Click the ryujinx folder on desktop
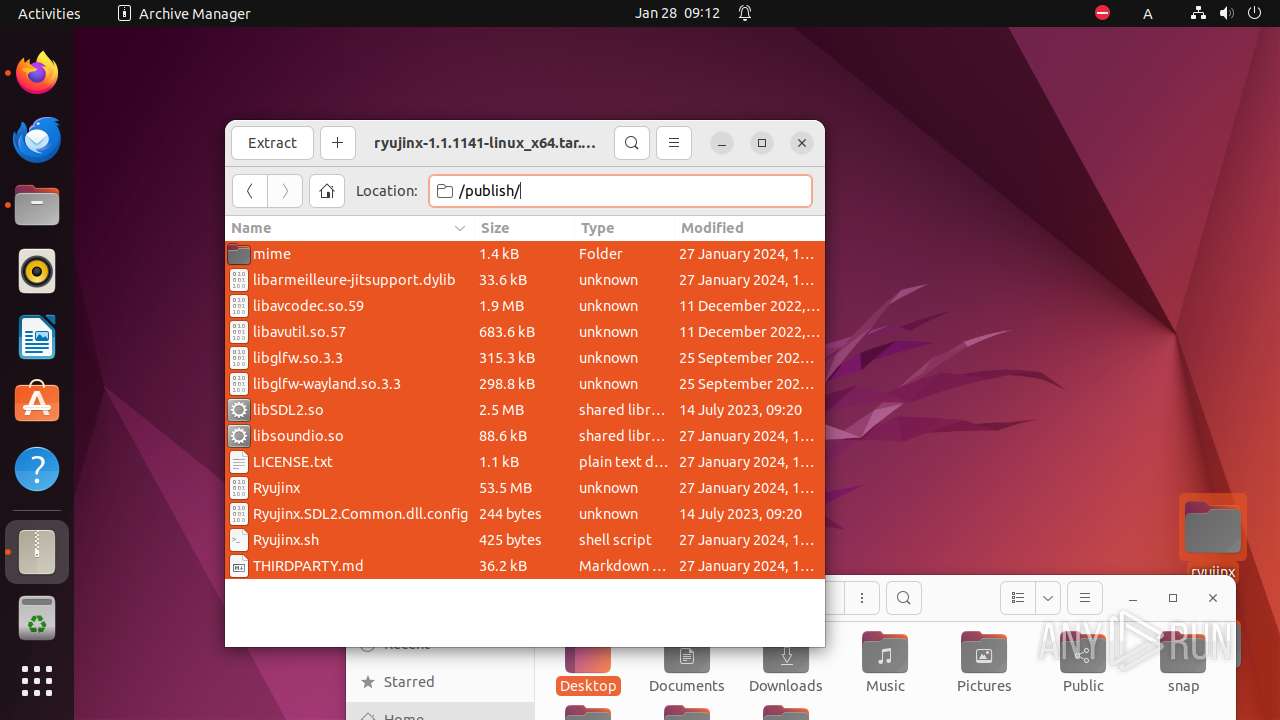This screenshot has height=720, width=1280. (1212, 535)
